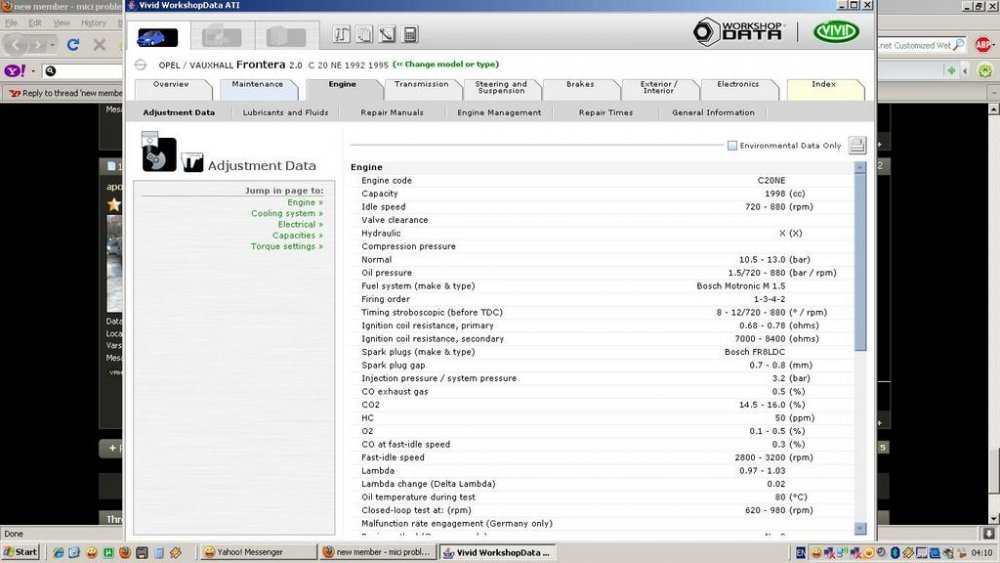Click the Workshop Data logo
The width and height of the screenshot is (1000, 563).
click(x=740, y=33)
